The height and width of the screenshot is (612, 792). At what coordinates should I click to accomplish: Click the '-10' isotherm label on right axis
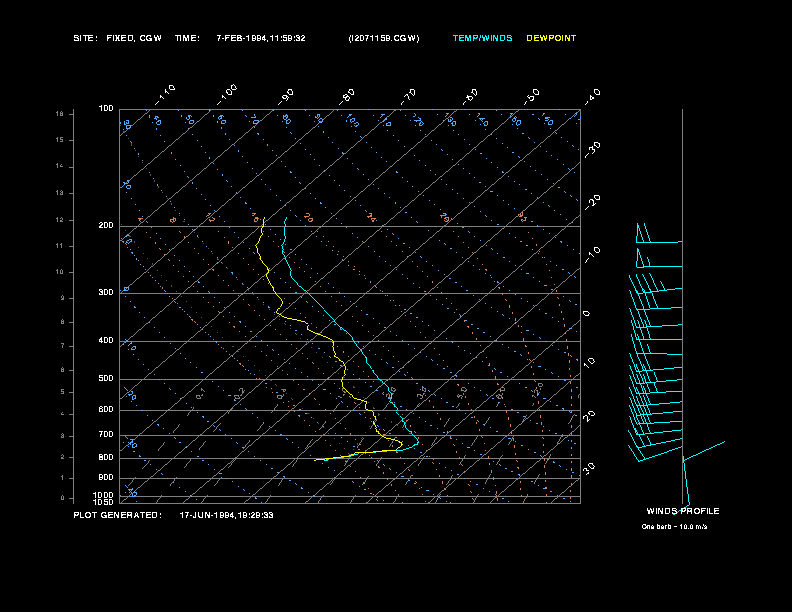[592, 255]
